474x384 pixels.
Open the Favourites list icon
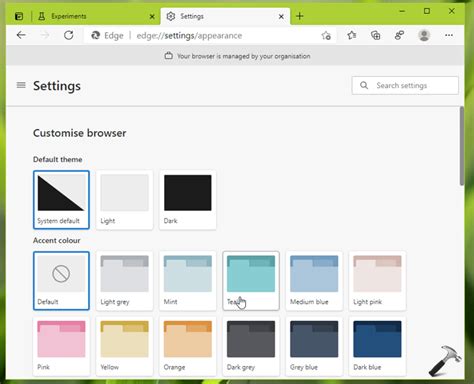(351, 35)
